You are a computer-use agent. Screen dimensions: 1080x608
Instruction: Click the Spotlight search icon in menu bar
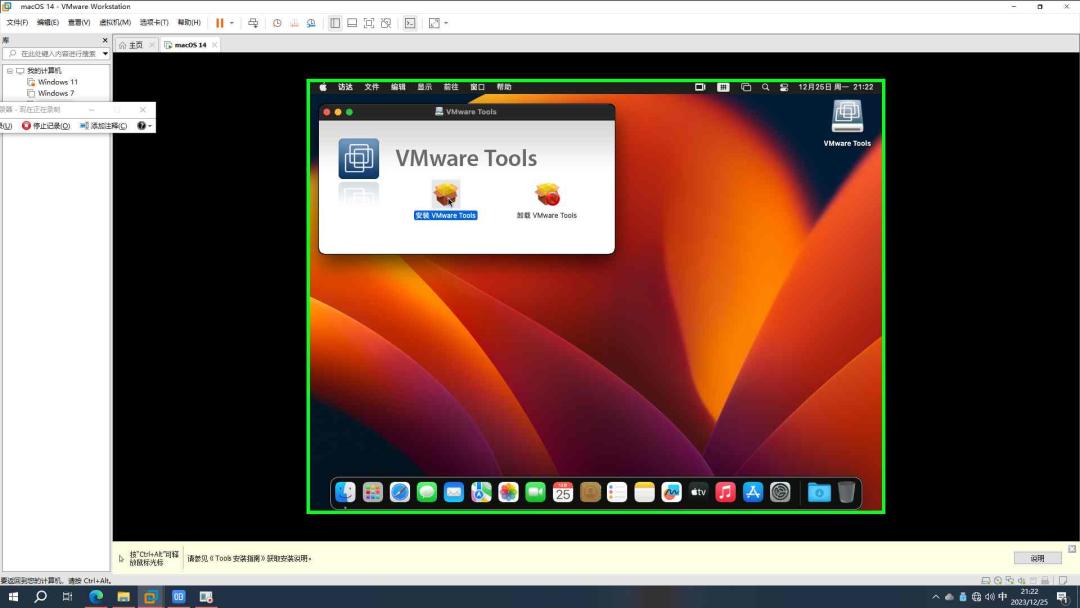[x=765, y=87]
